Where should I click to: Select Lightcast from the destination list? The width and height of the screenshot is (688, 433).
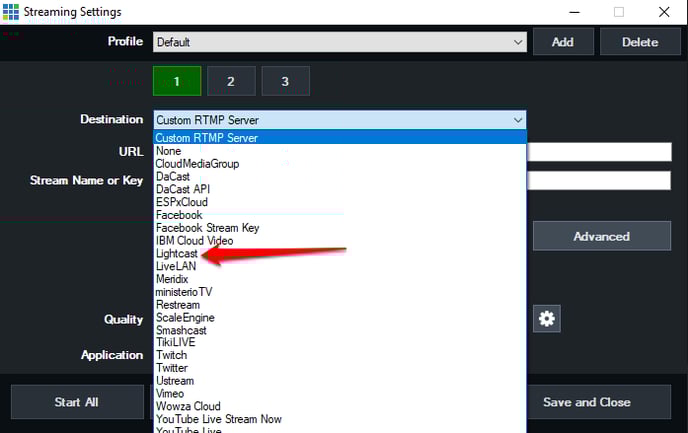point(177,254)
